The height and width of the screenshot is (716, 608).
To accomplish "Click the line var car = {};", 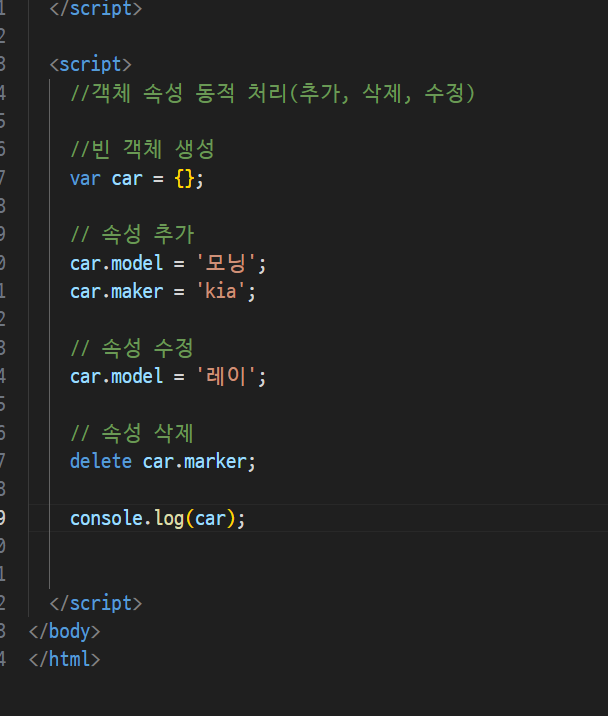I will [137, 178].
